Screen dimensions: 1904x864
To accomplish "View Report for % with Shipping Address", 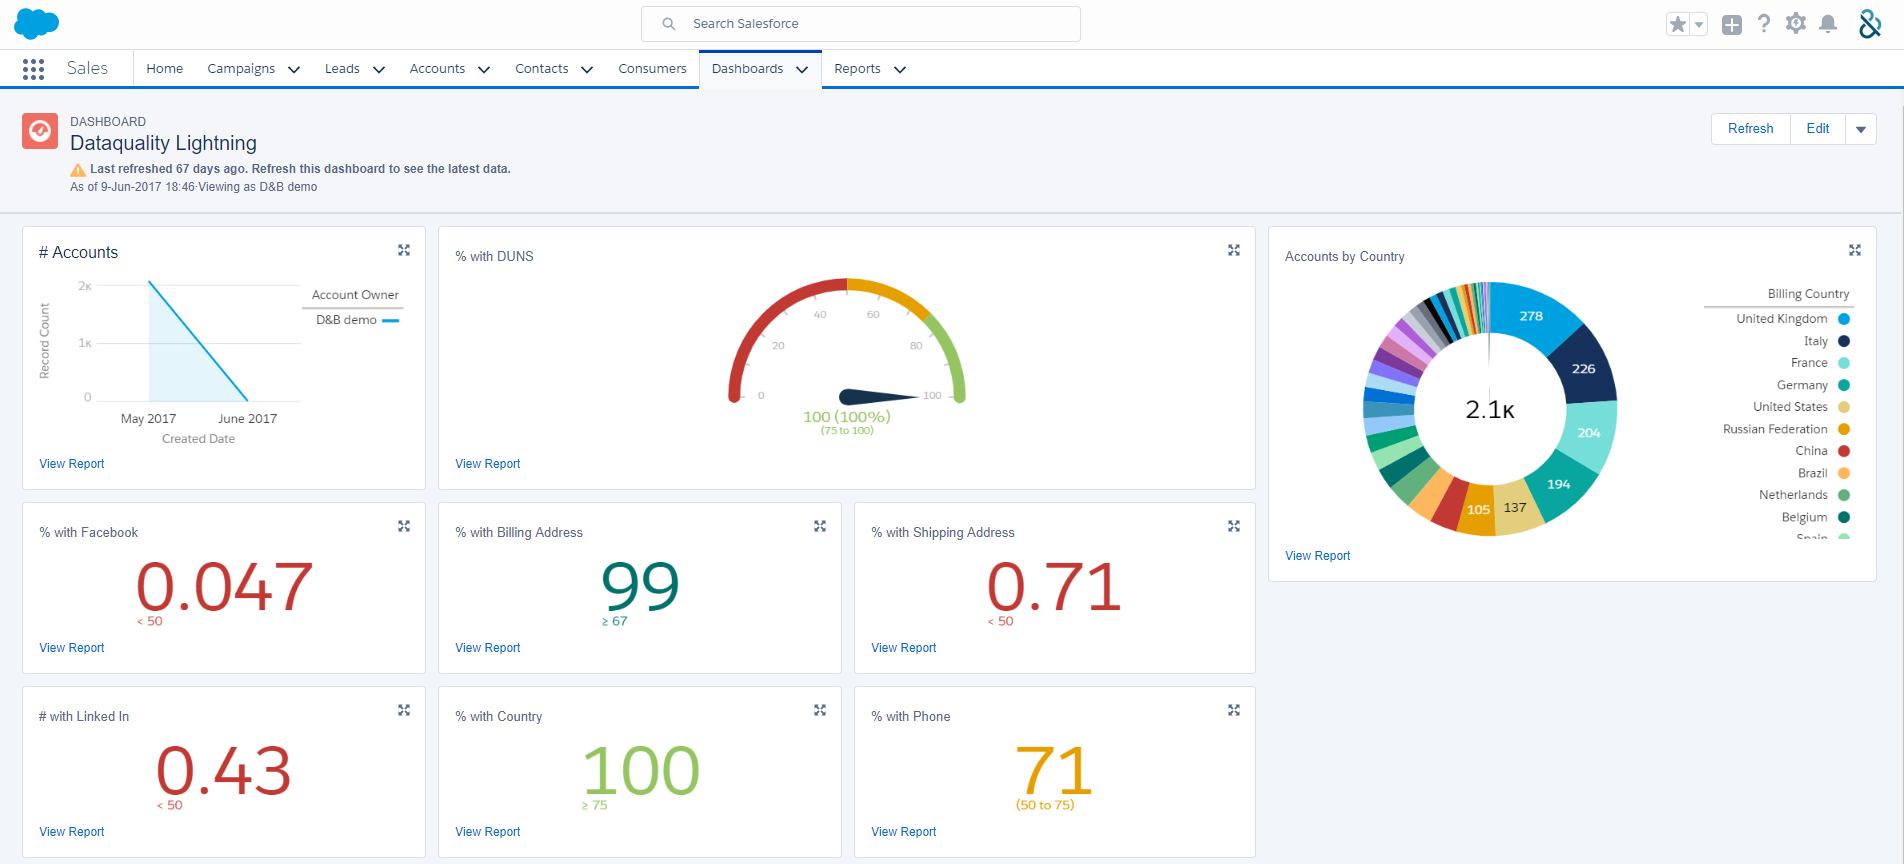I will point(904,648).
